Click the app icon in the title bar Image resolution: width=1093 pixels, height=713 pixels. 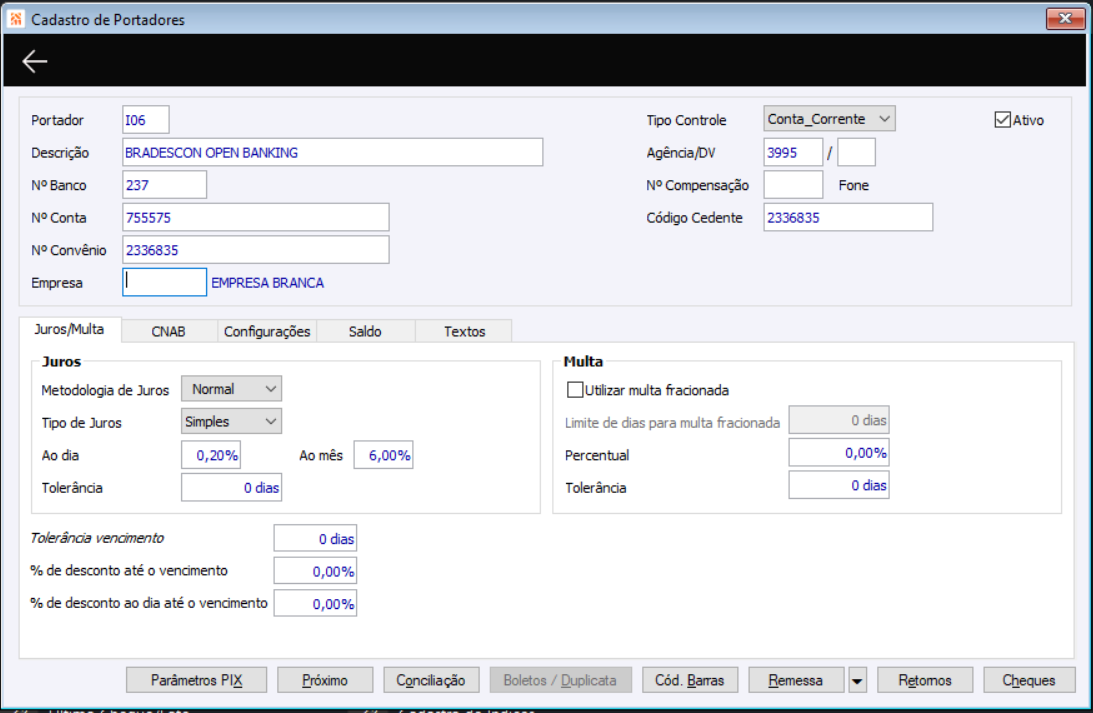[15, 19]
